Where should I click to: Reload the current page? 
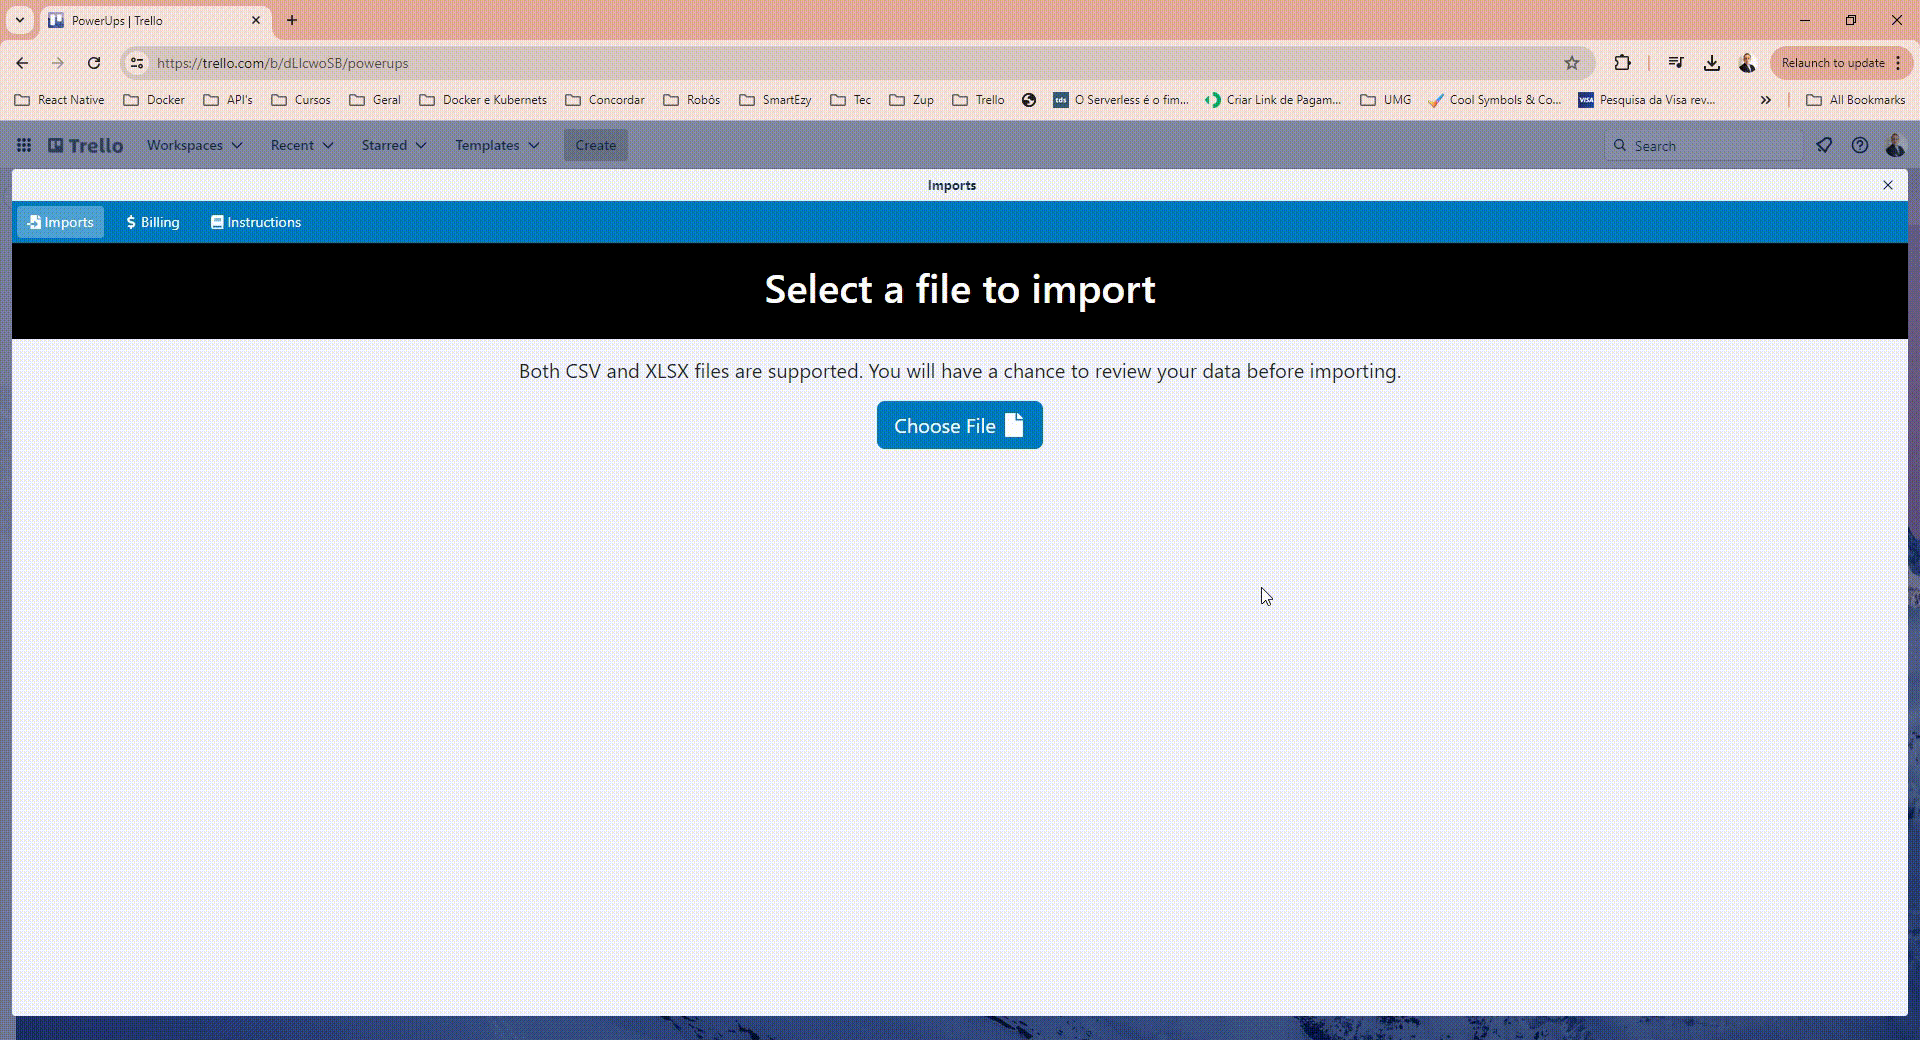pyautogui.click(x=94, y=62)
